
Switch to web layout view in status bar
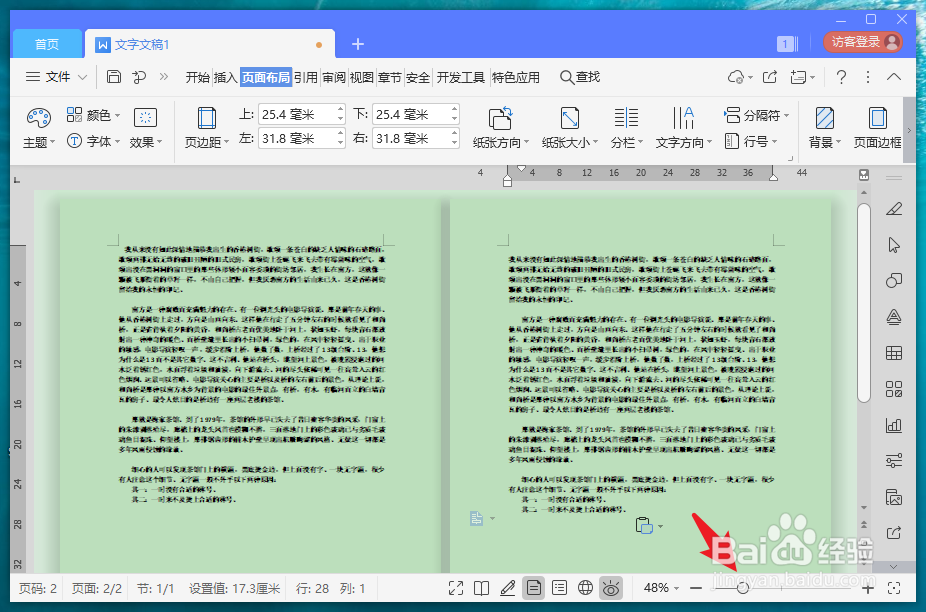coord(585,588)
